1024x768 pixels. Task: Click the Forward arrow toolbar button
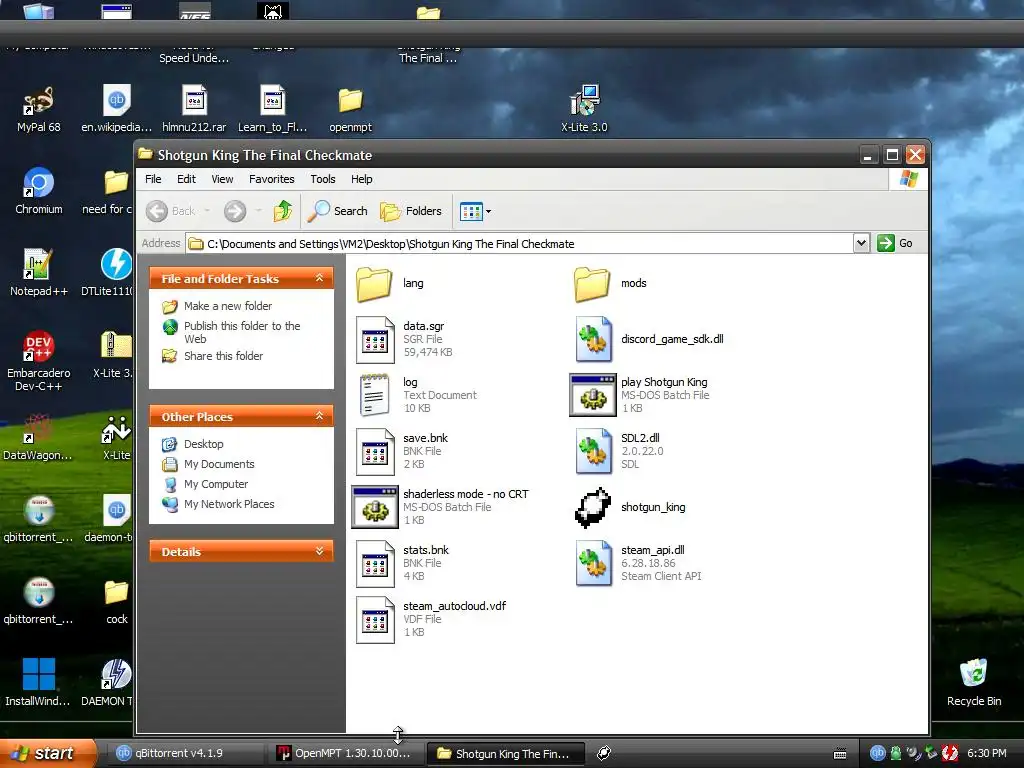(x=235, y=211)
